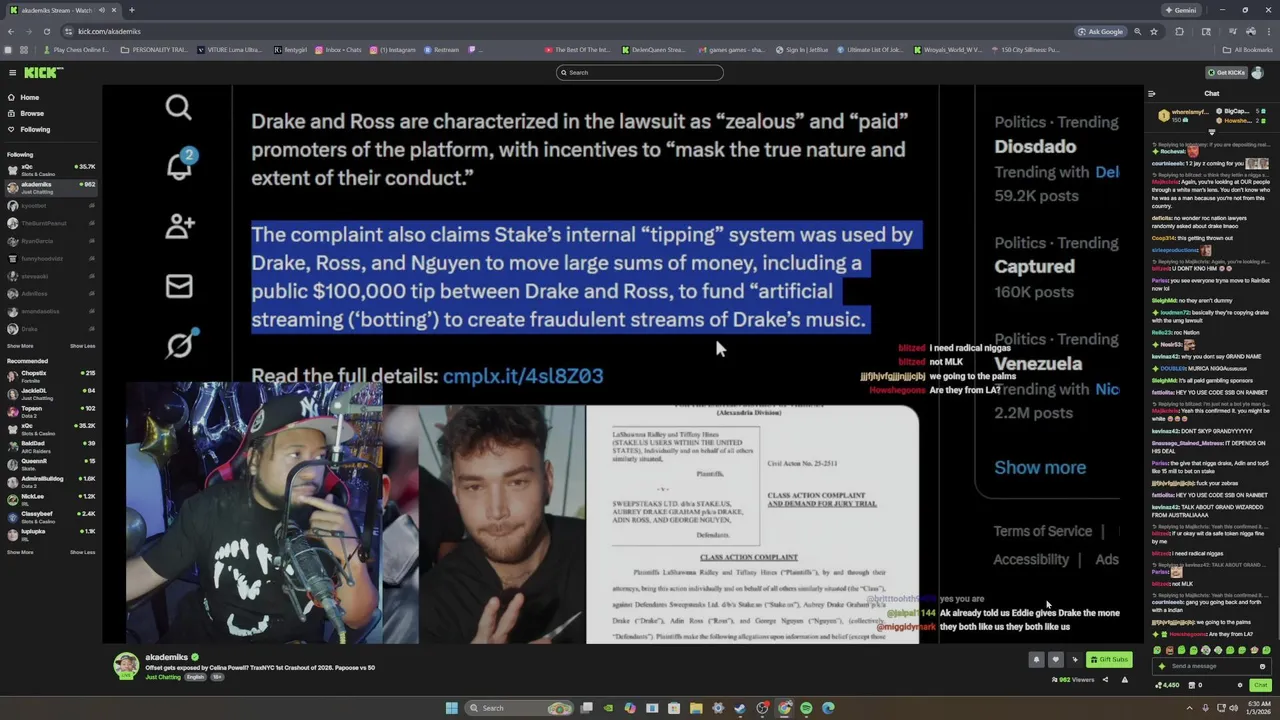
Task: Mute the akademiks Stream browser tab
Action: [x=102, y=10]
